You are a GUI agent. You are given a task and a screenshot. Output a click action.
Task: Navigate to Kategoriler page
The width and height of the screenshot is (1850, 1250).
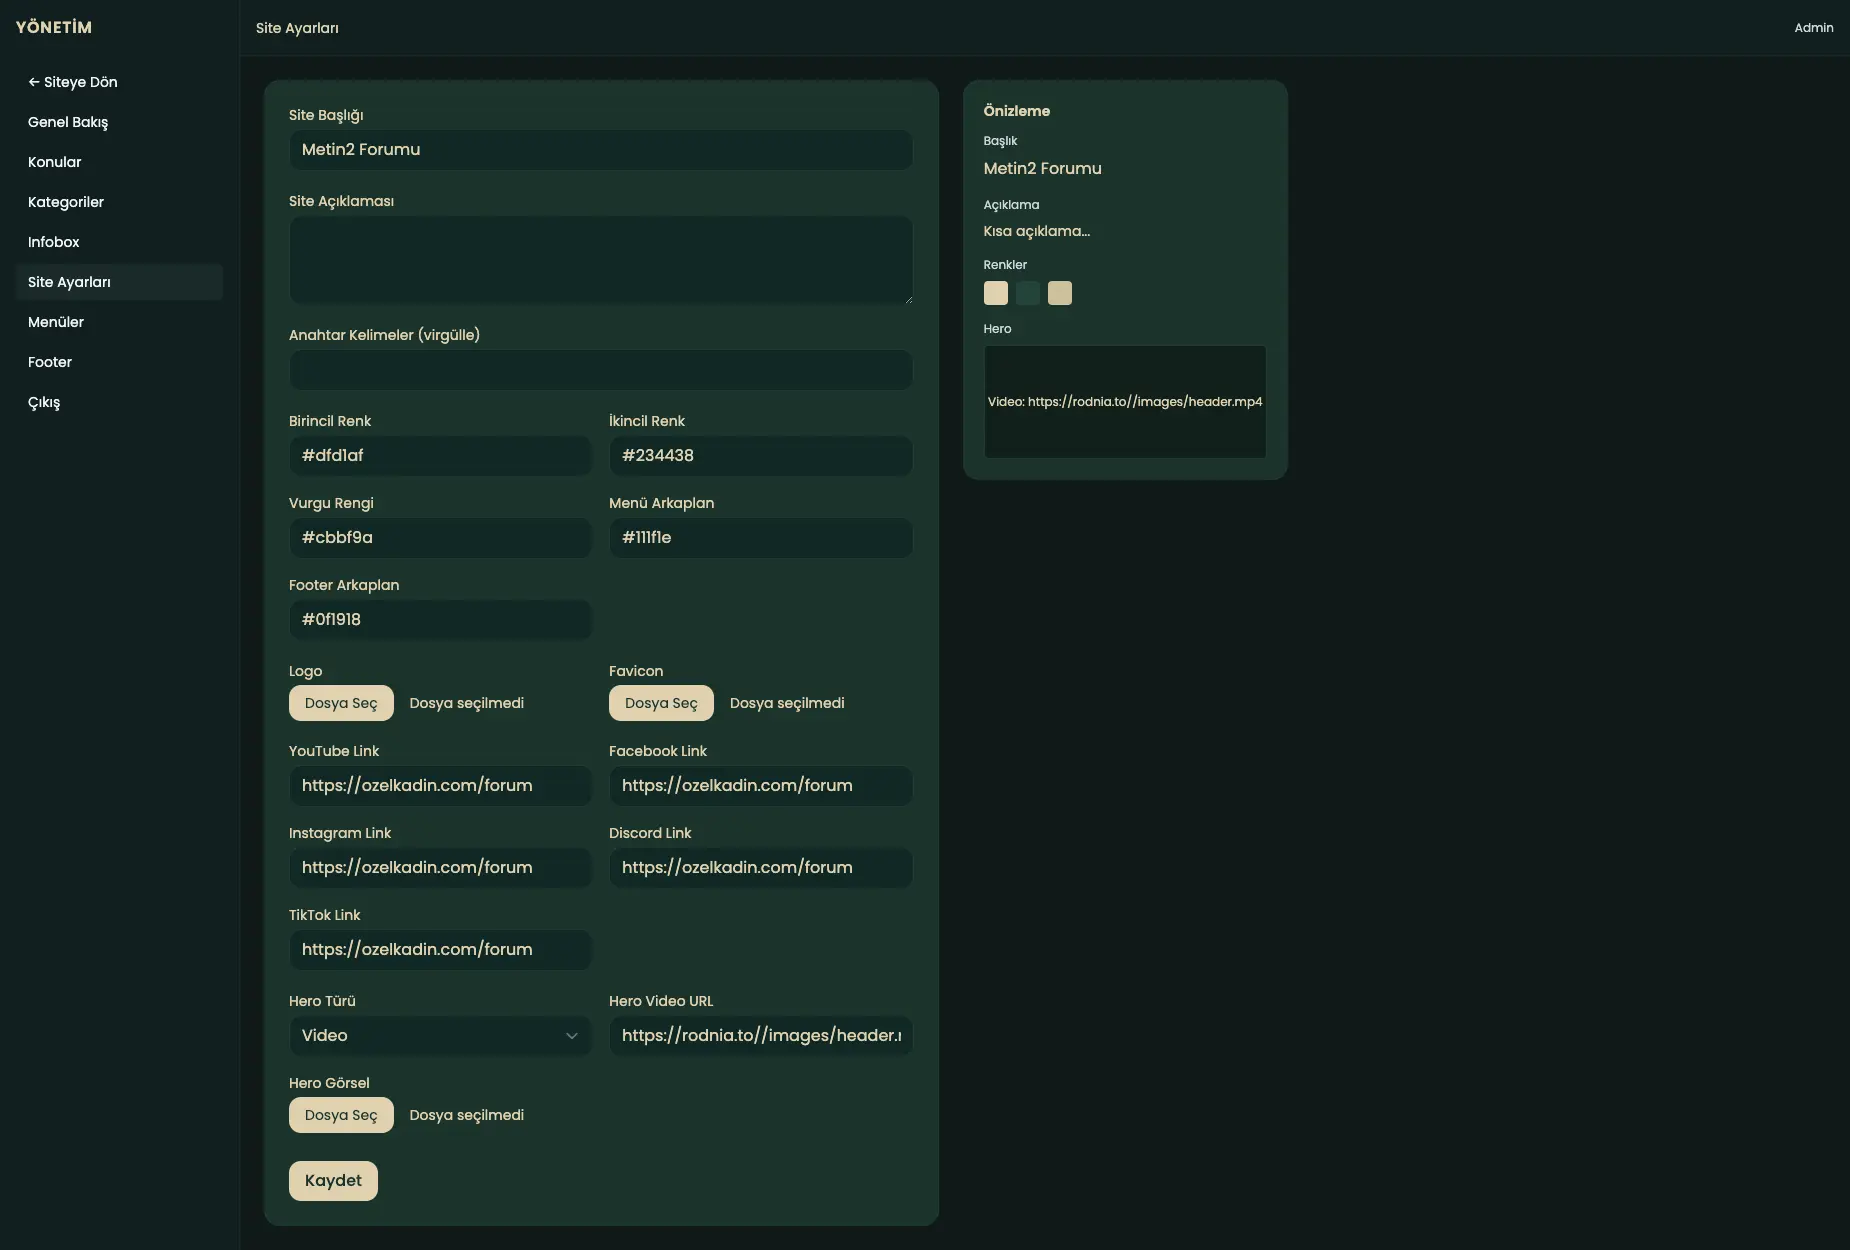coord(66,202)
